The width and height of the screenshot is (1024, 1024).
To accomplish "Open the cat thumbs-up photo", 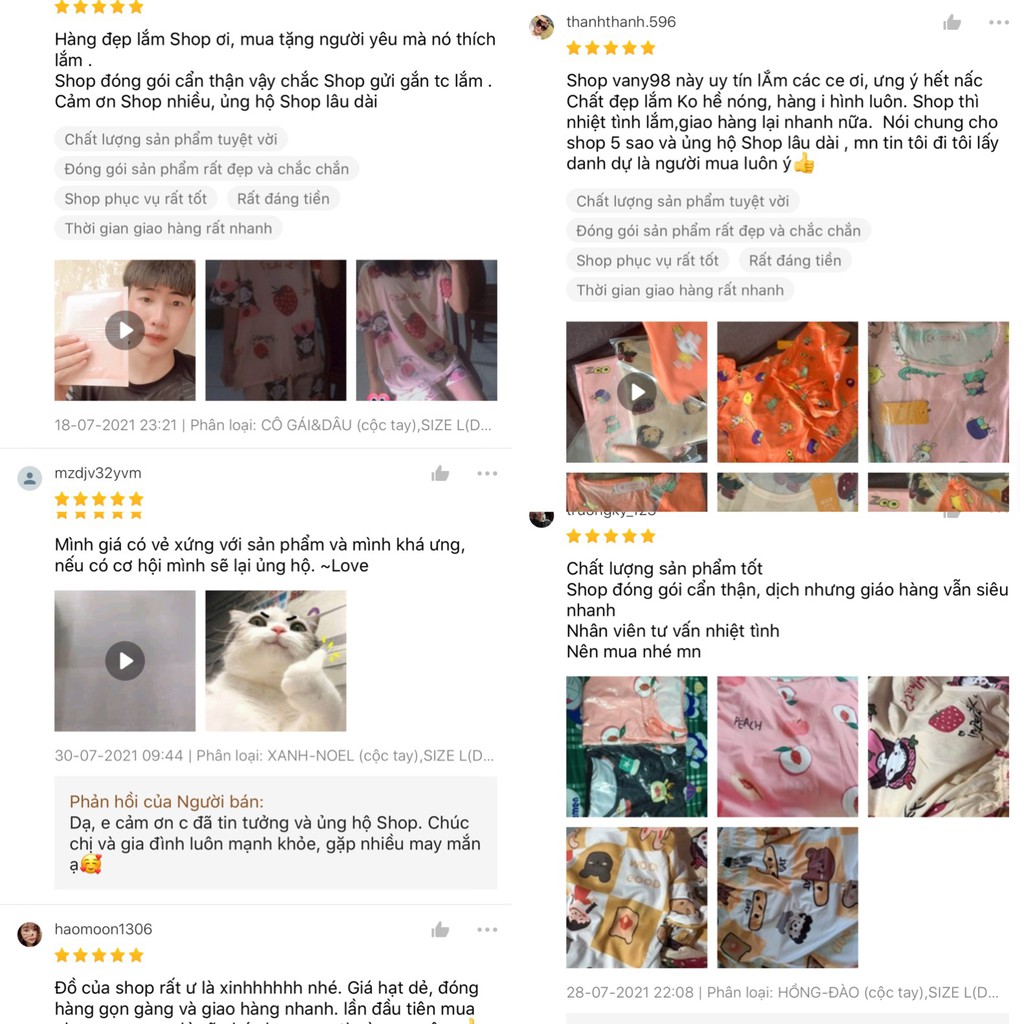I will 276,661.
